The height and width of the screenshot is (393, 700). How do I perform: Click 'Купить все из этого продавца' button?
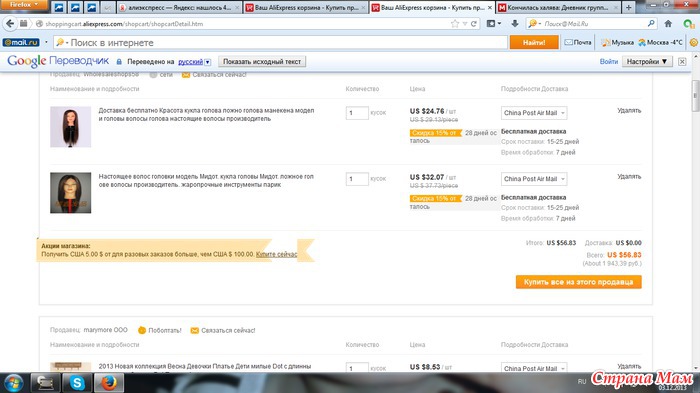(579, 282)
